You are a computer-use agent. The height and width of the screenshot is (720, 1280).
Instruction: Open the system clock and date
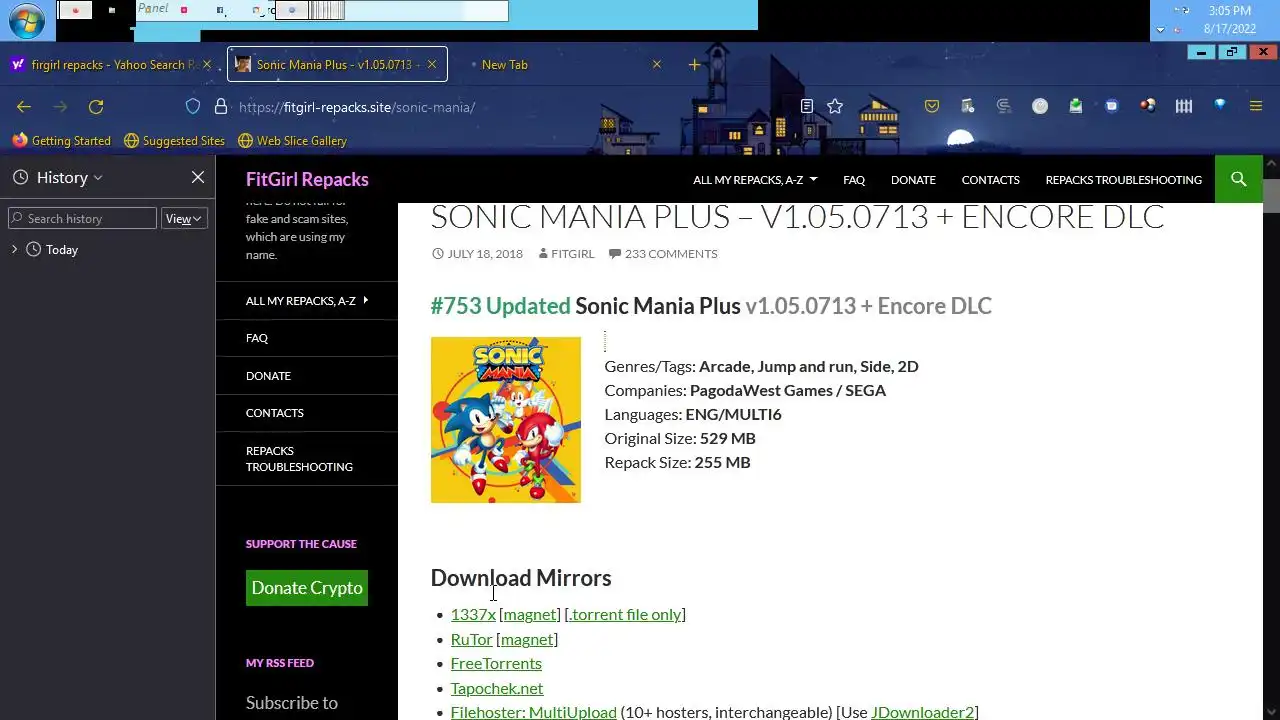1229,20
